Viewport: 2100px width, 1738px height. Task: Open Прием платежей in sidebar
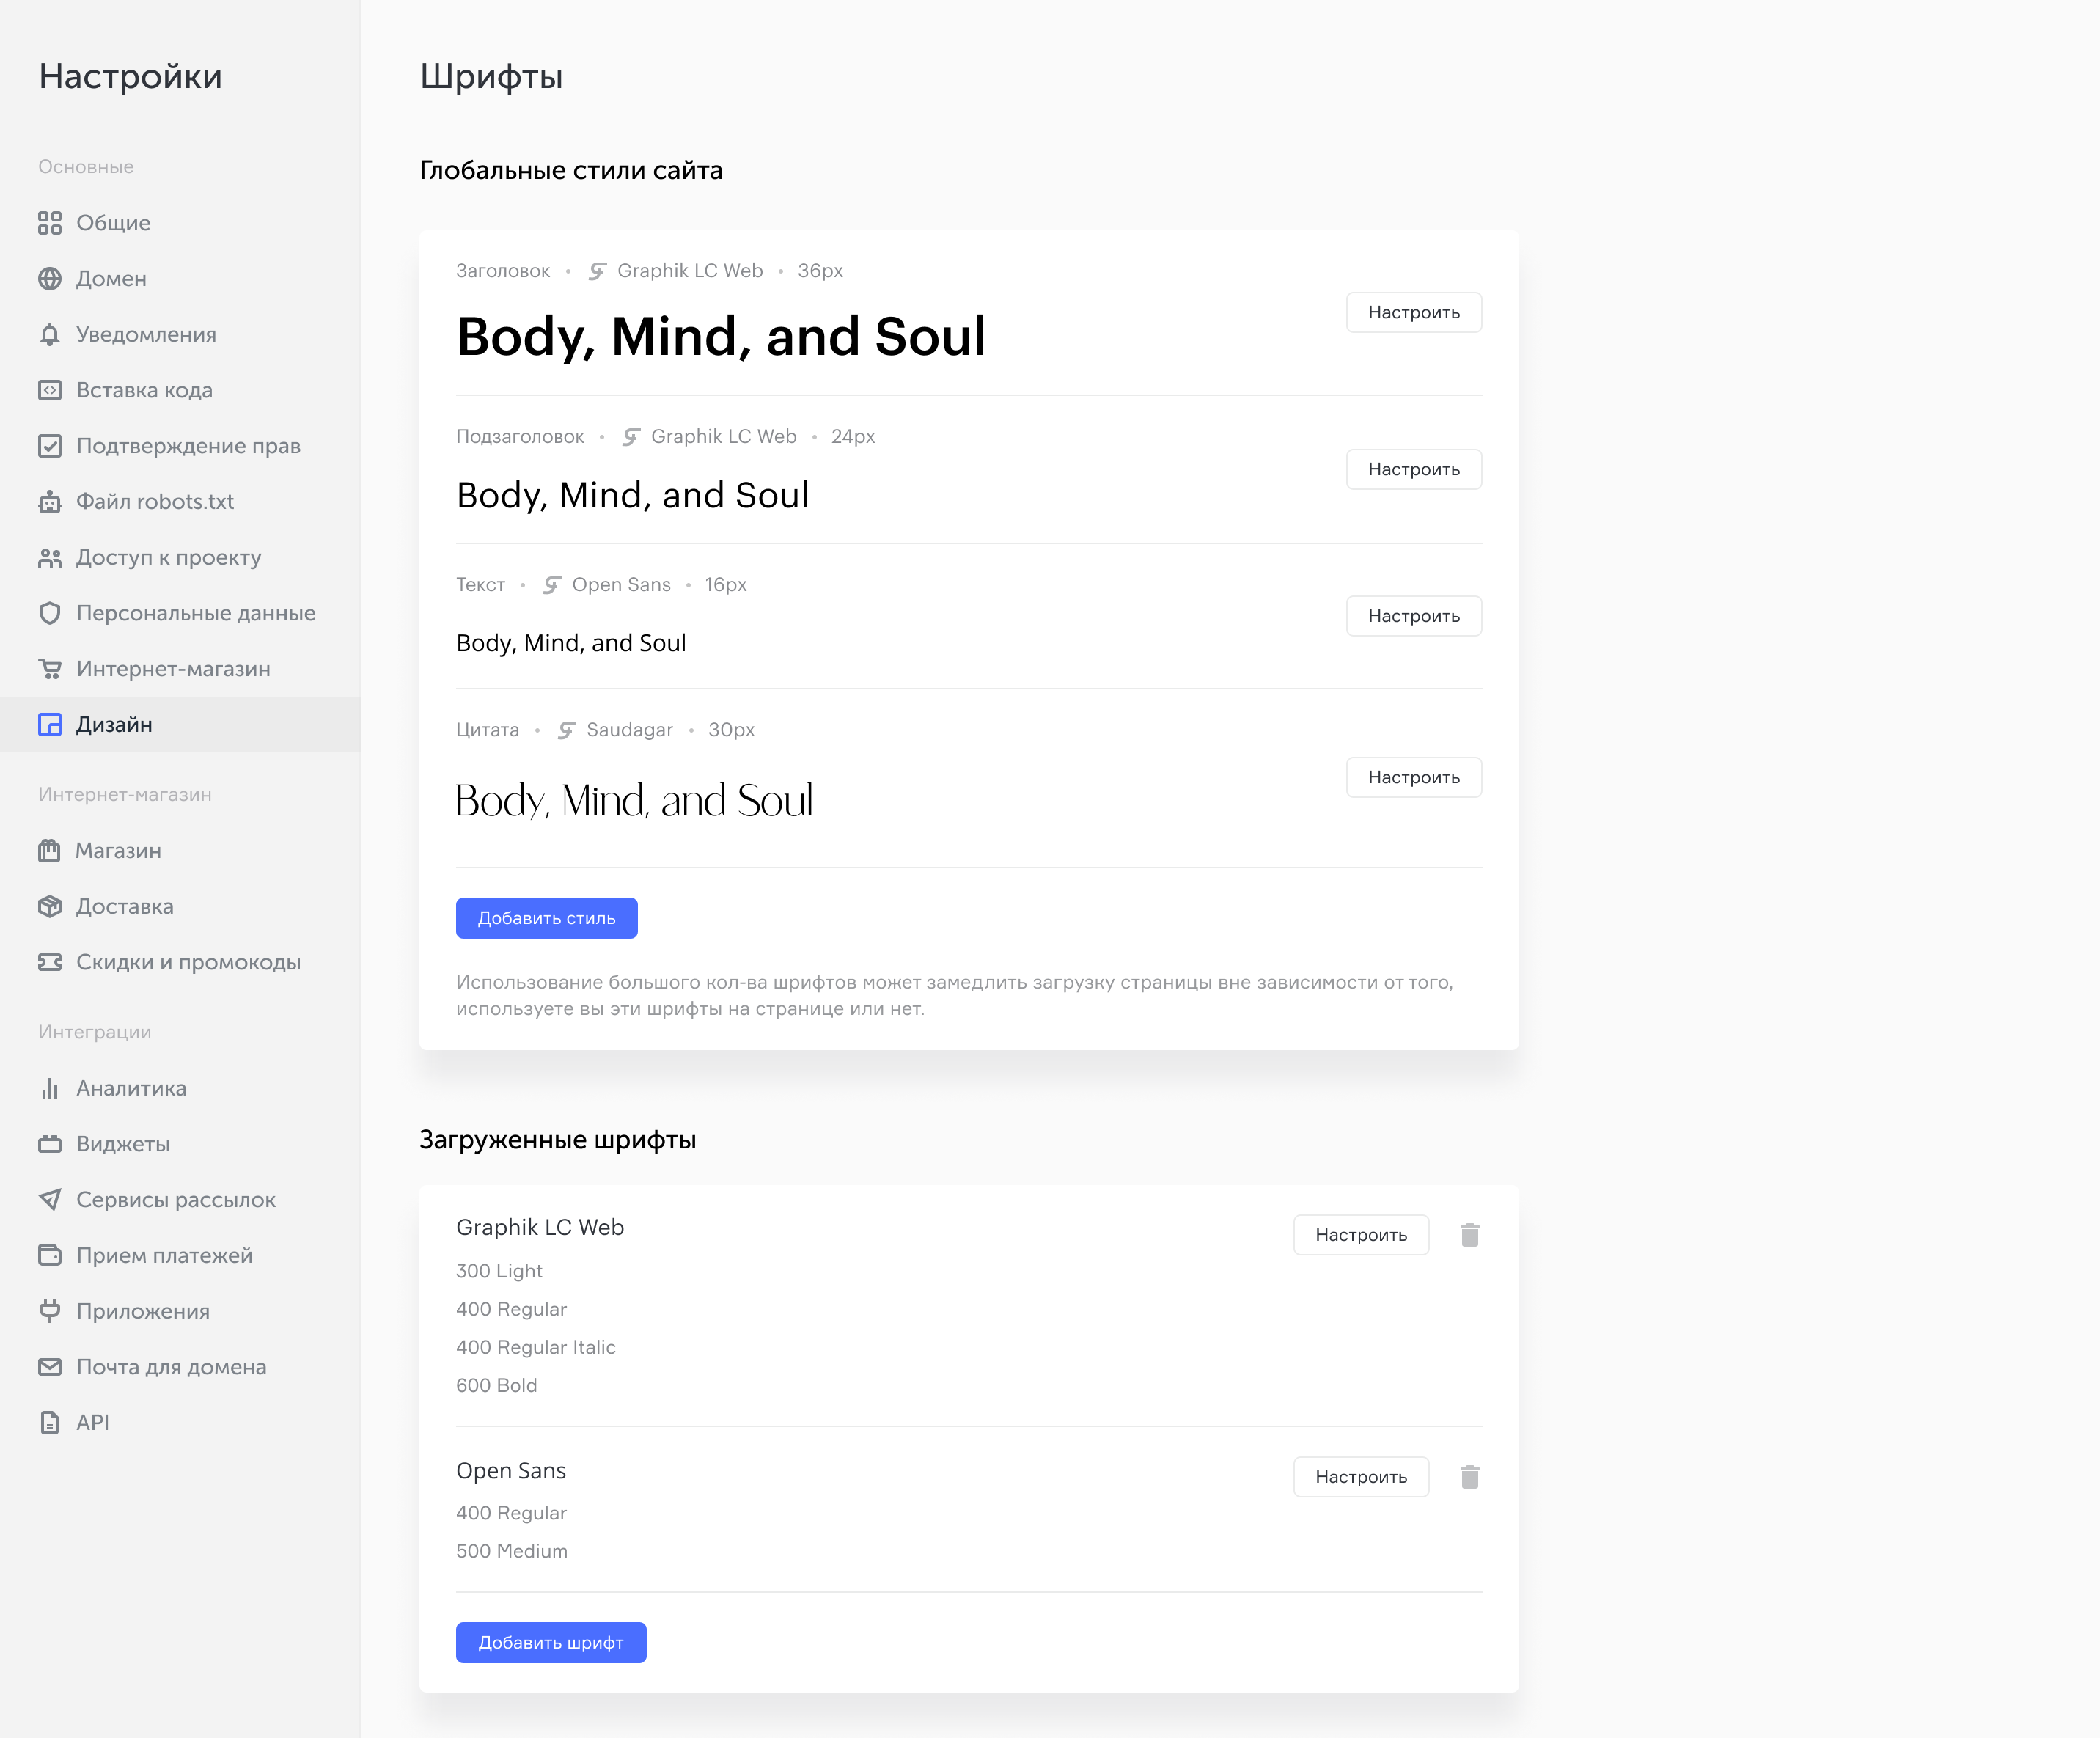coord(164,1255)
